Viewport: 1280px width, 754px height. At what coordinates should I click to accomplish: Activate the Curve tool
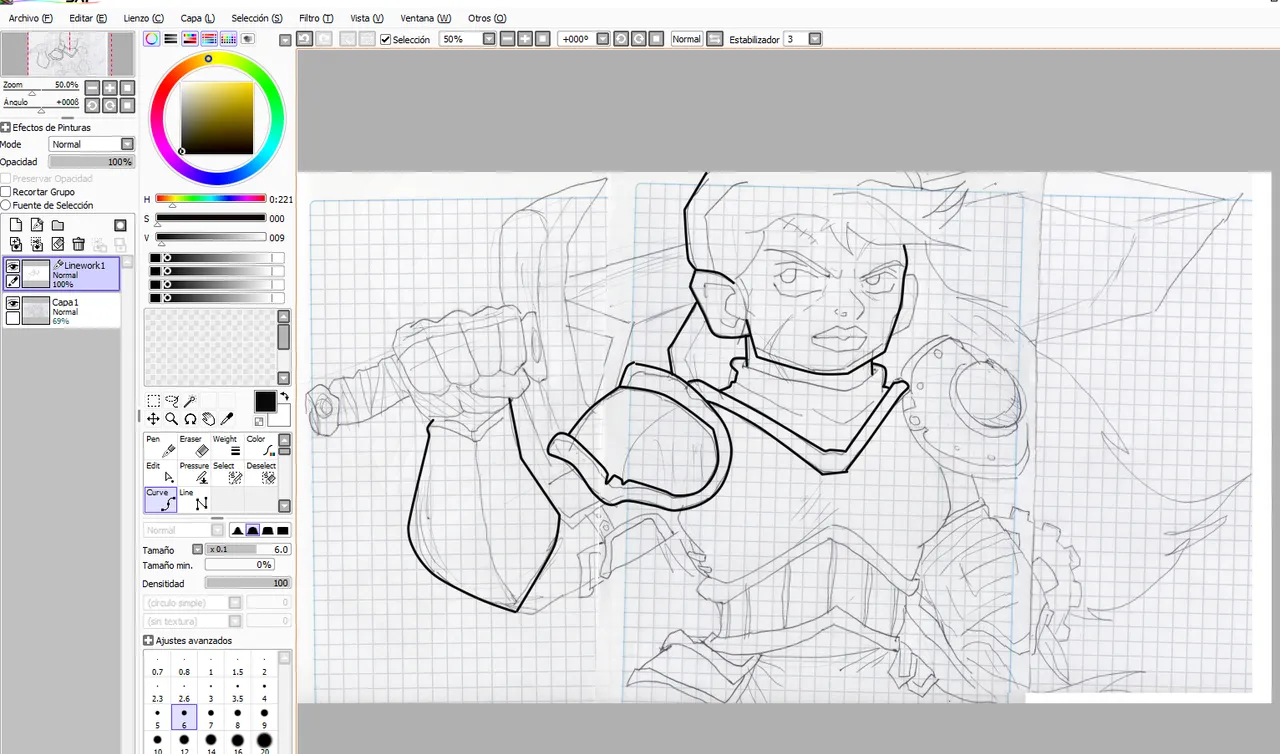coord(160,500)
